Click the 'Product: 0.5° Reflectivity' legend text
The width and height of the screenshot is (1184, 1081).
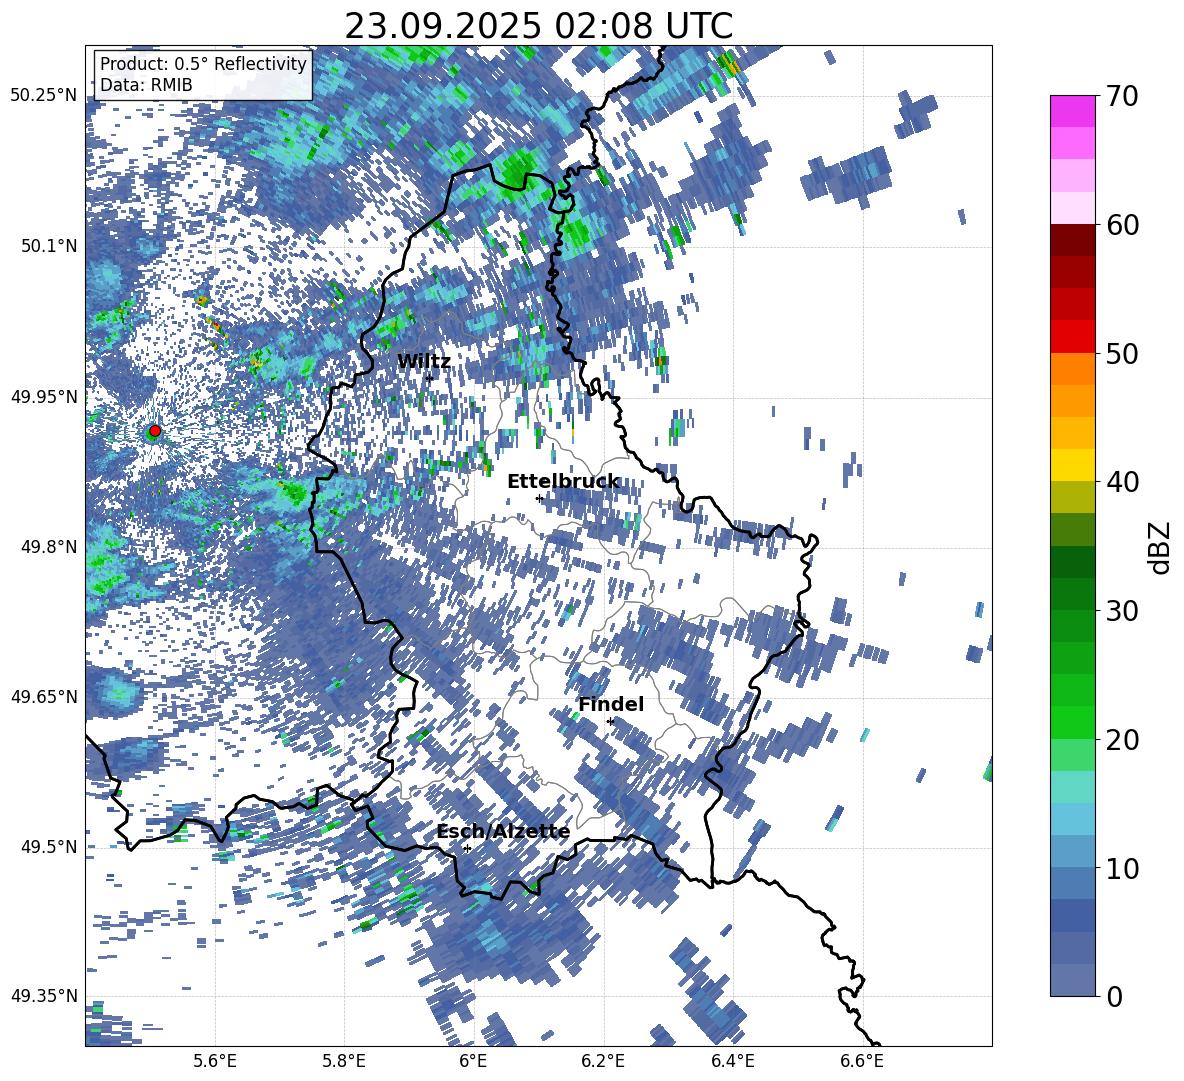203,63
